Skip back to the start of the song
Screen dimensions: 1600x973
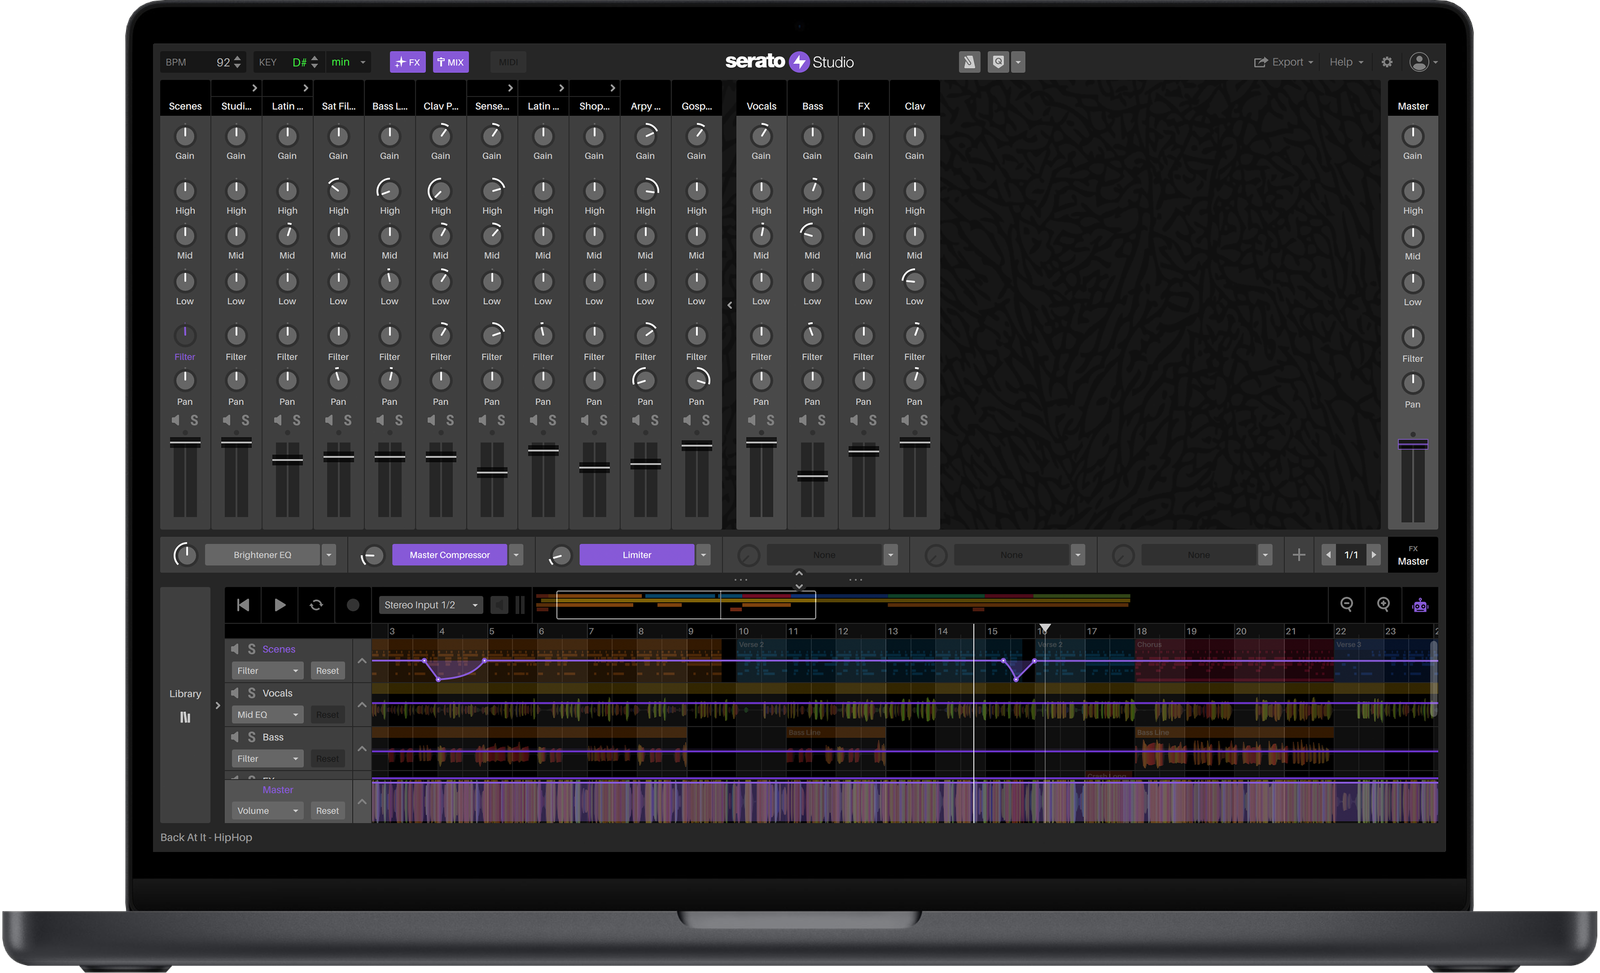point(242,604)
